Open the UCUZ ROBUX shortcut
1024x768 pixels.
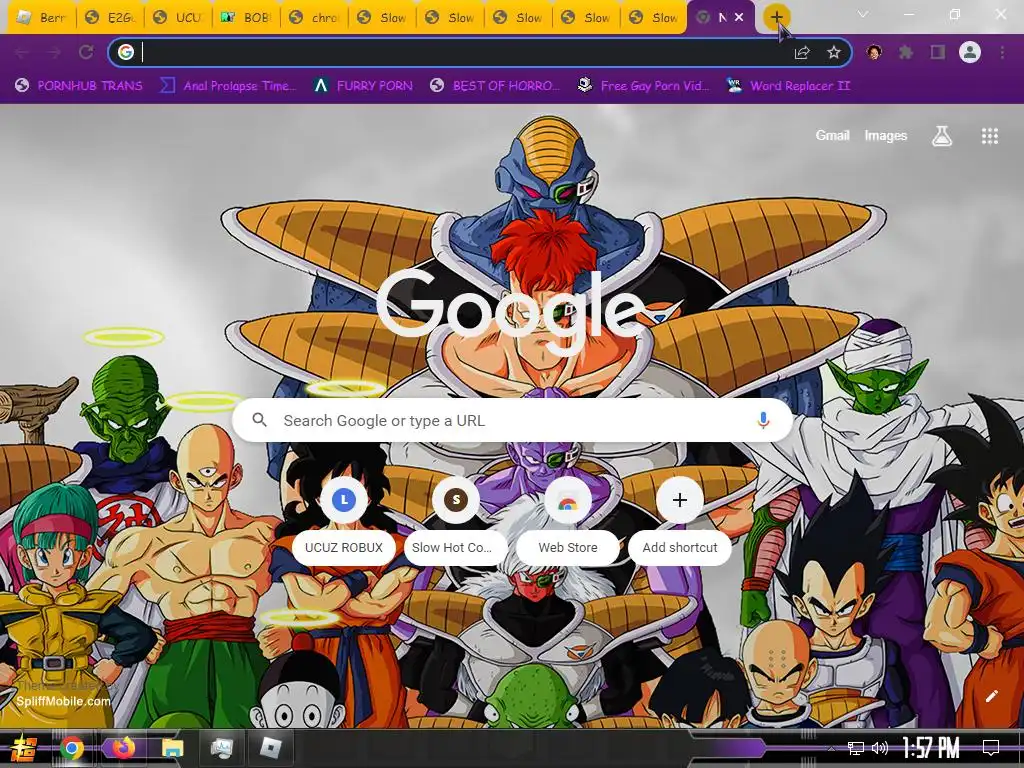pyautogui.click(x=344, y=520)
